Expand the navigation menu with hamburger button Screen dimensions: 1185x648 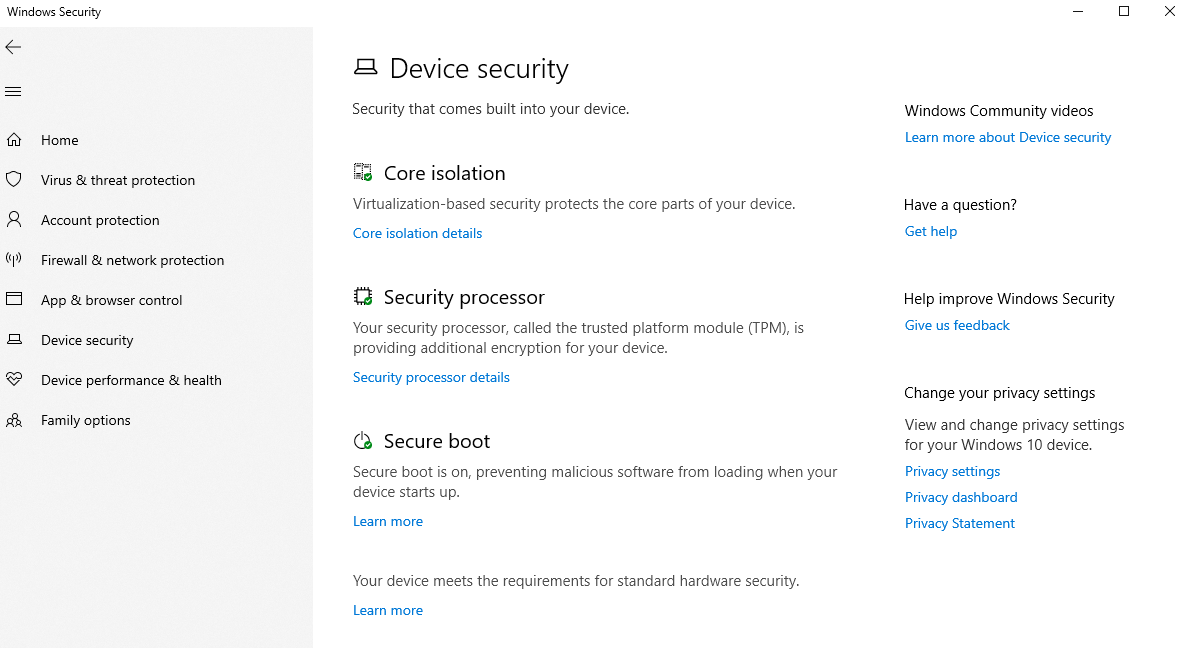pos(13,90)
